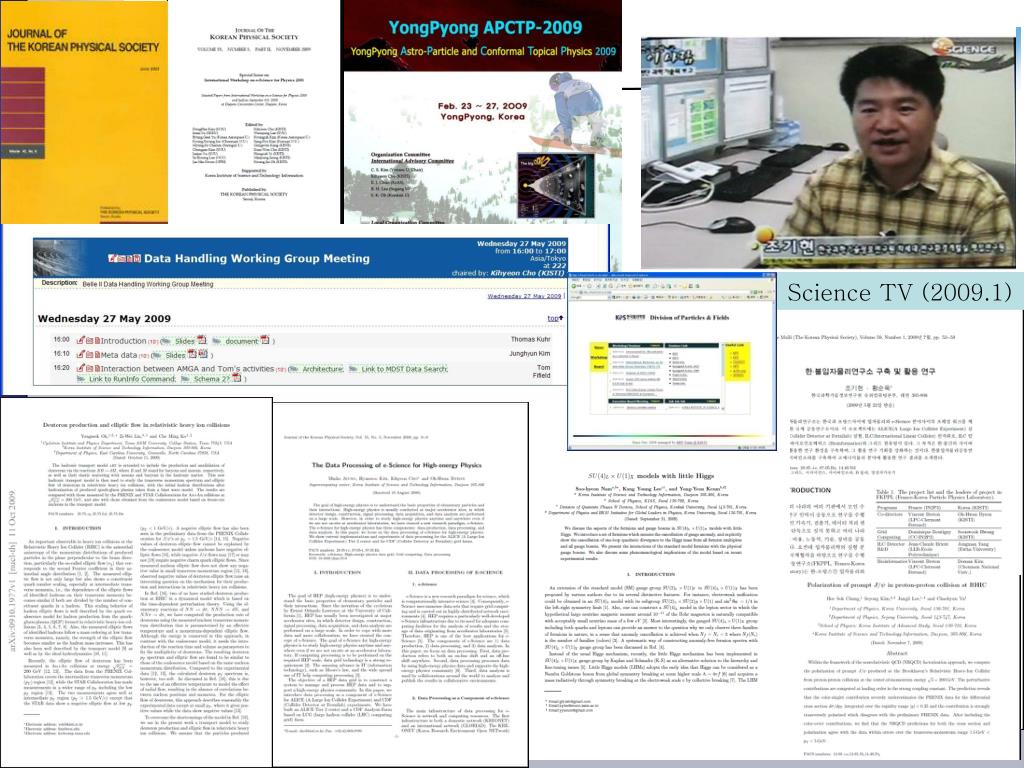The image size is (1024, 768).
Task: Select the Polarization of prompt J/ψ paper
Action: (897, 669)
